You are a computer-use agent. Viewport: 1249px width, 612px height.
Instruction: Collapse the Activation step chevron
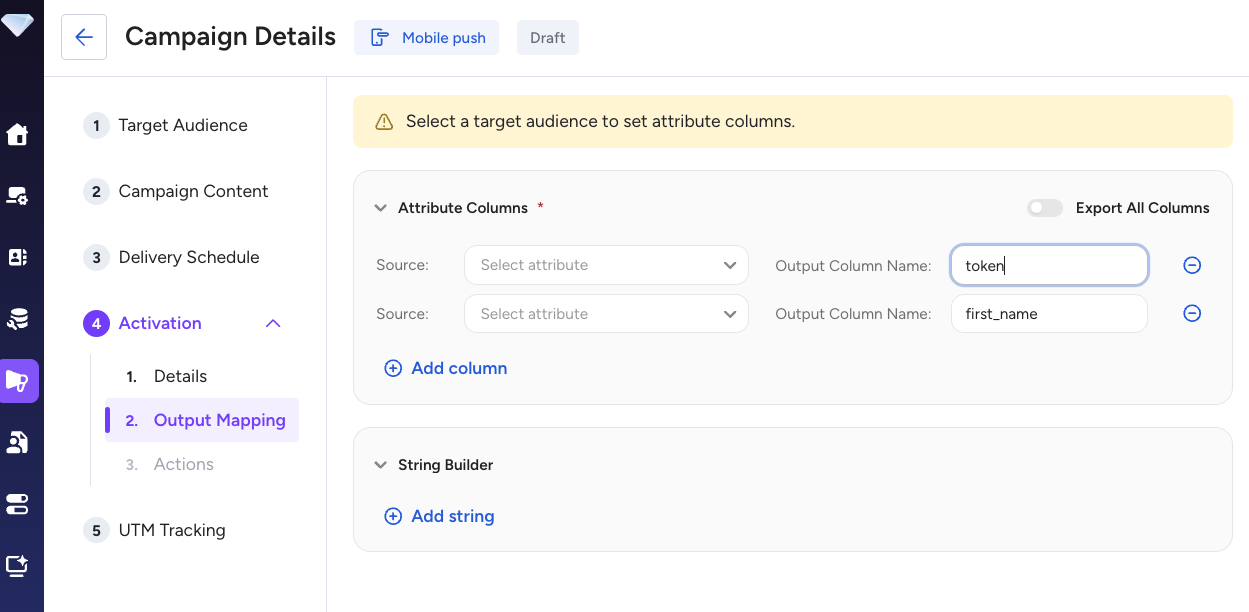[x=273, y=323]
